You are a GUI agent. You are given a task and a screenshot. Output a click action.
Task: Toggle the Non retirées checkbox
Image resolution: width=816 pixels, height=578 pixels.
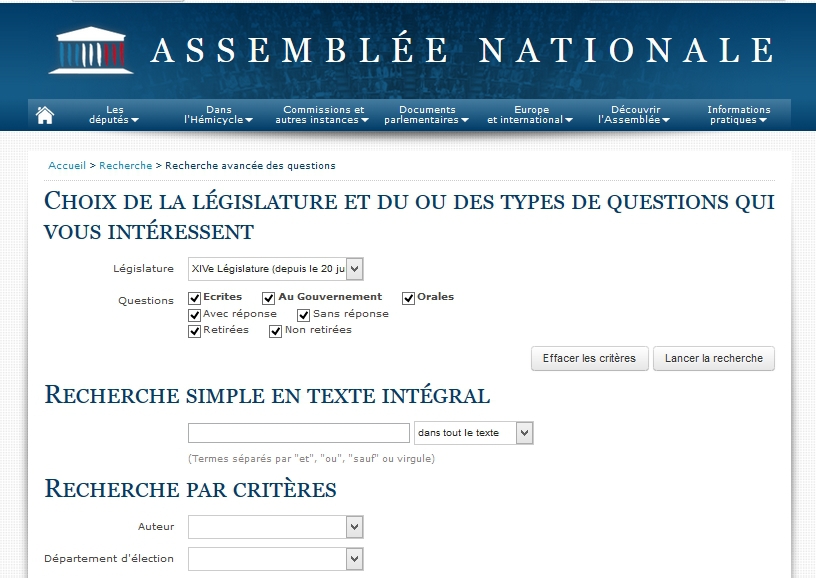pyautogui.click(x=276, y=331)
